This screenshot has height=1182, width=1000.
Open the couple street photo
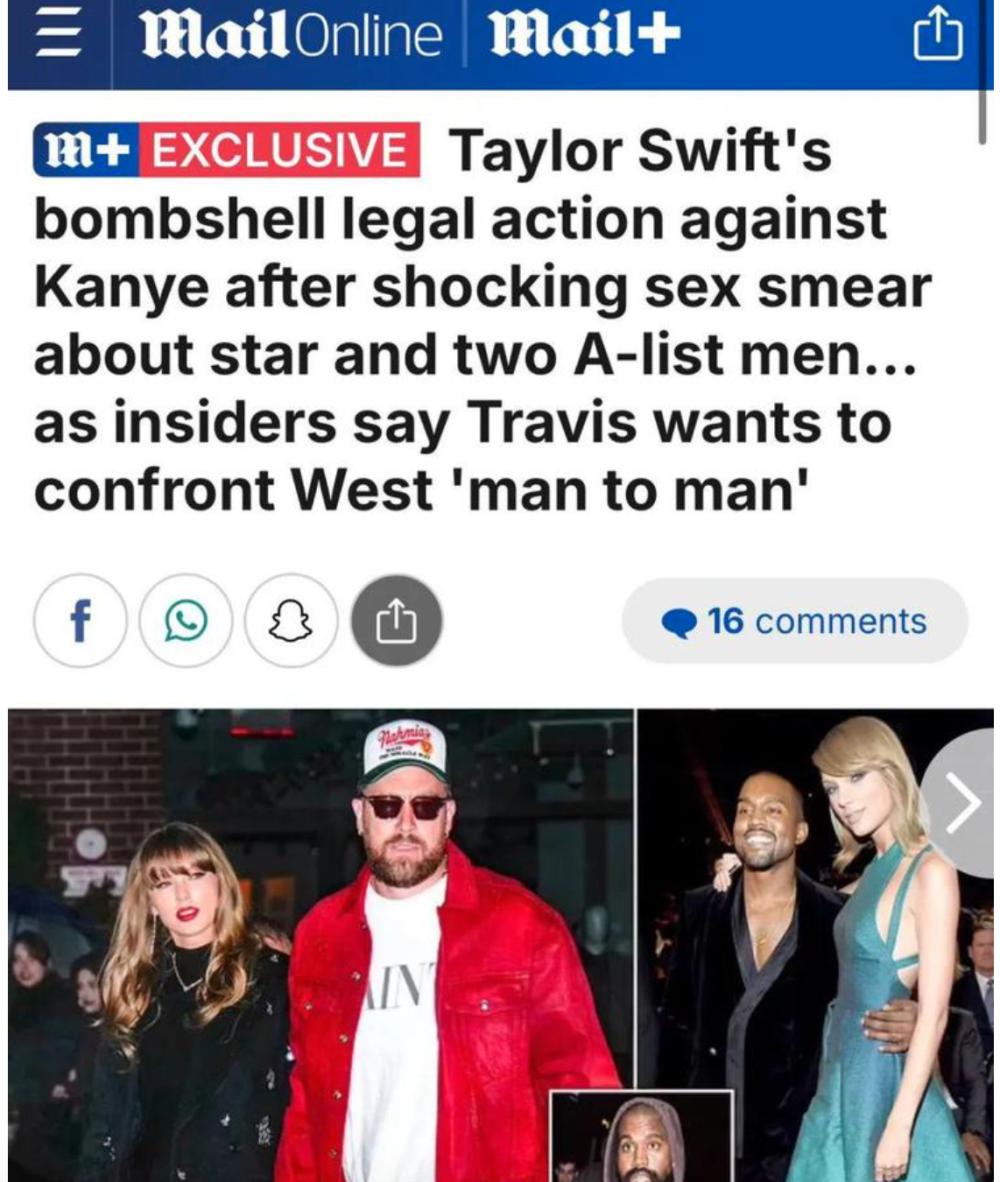click(321, 945)
